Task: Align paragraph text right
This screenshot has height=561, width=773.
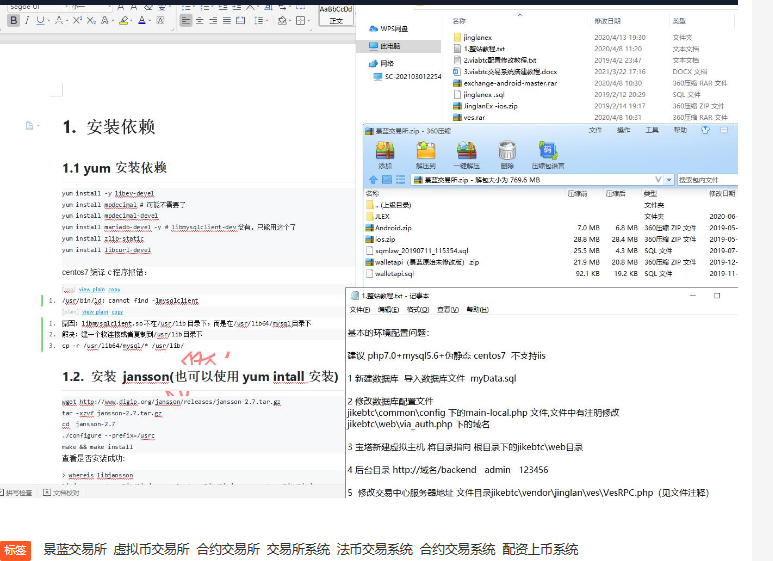Action: [213, 20]
